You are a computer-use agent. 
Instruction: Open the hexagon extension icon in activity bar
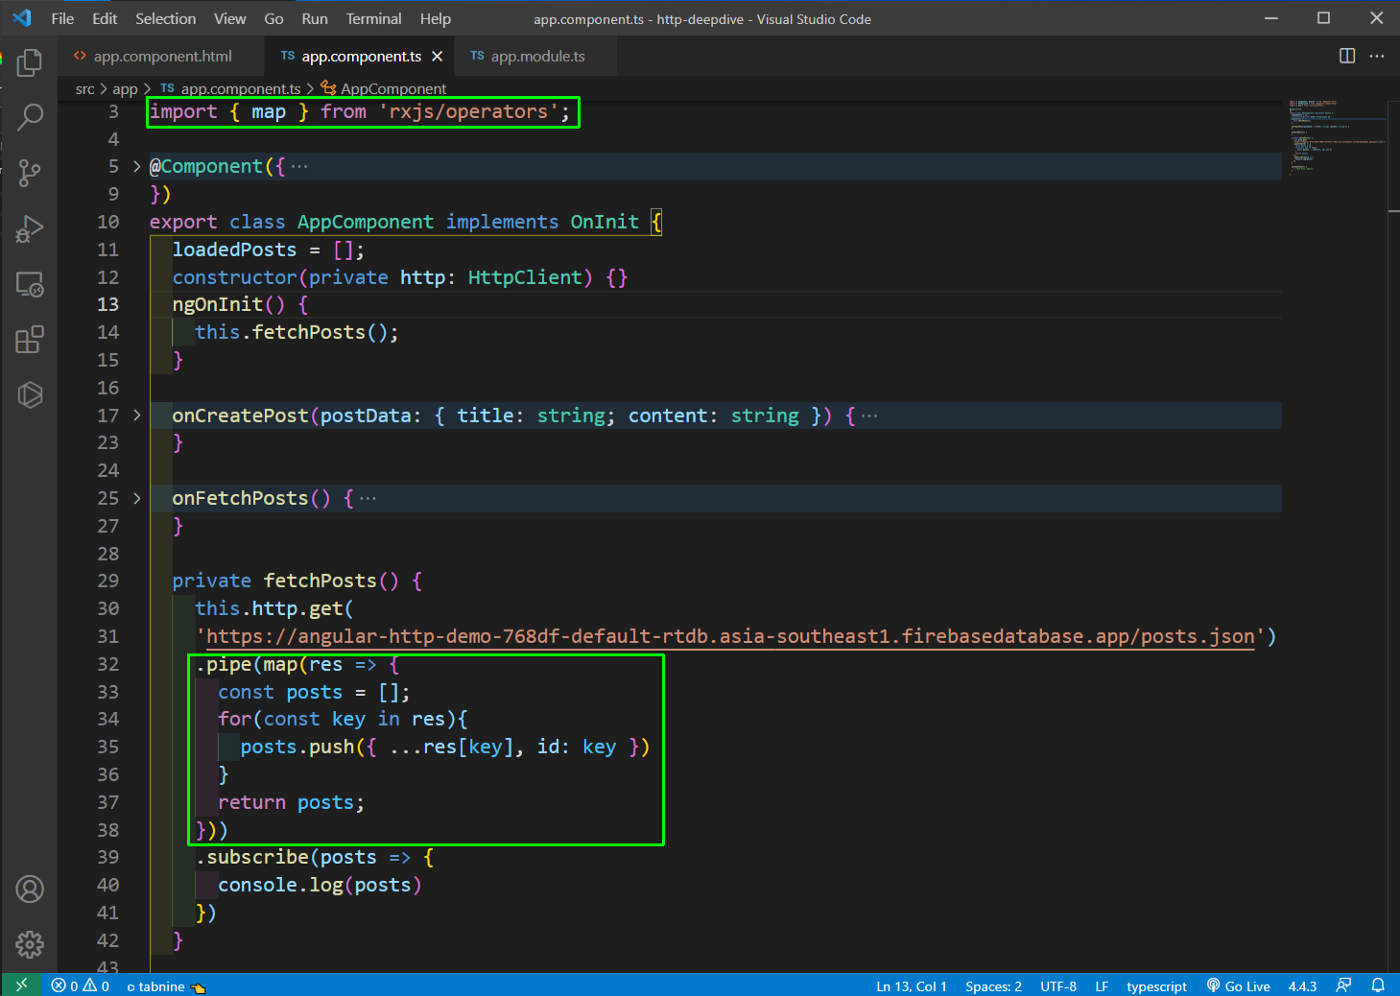(x=30, y=395)
